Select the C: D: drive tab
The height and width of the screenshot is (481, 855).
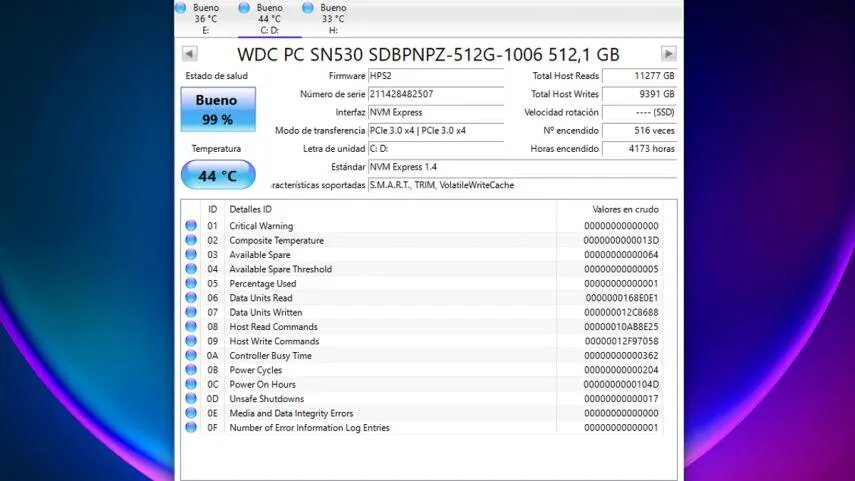point(269,18)
